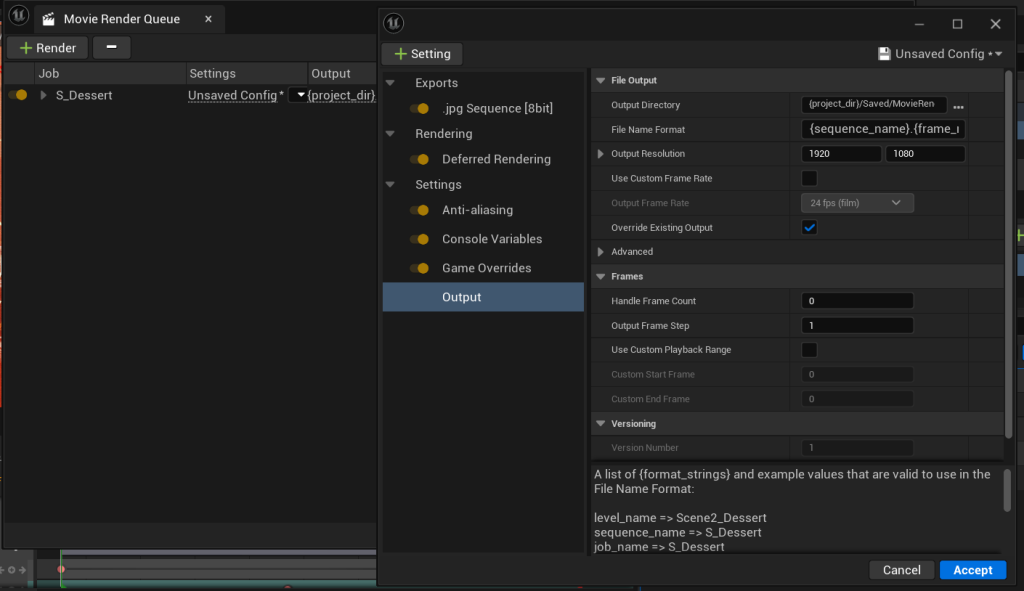Maximize the settings window
Viewport: 1024px width, 591px height.
pyautogui.click(x=957, y=24)
